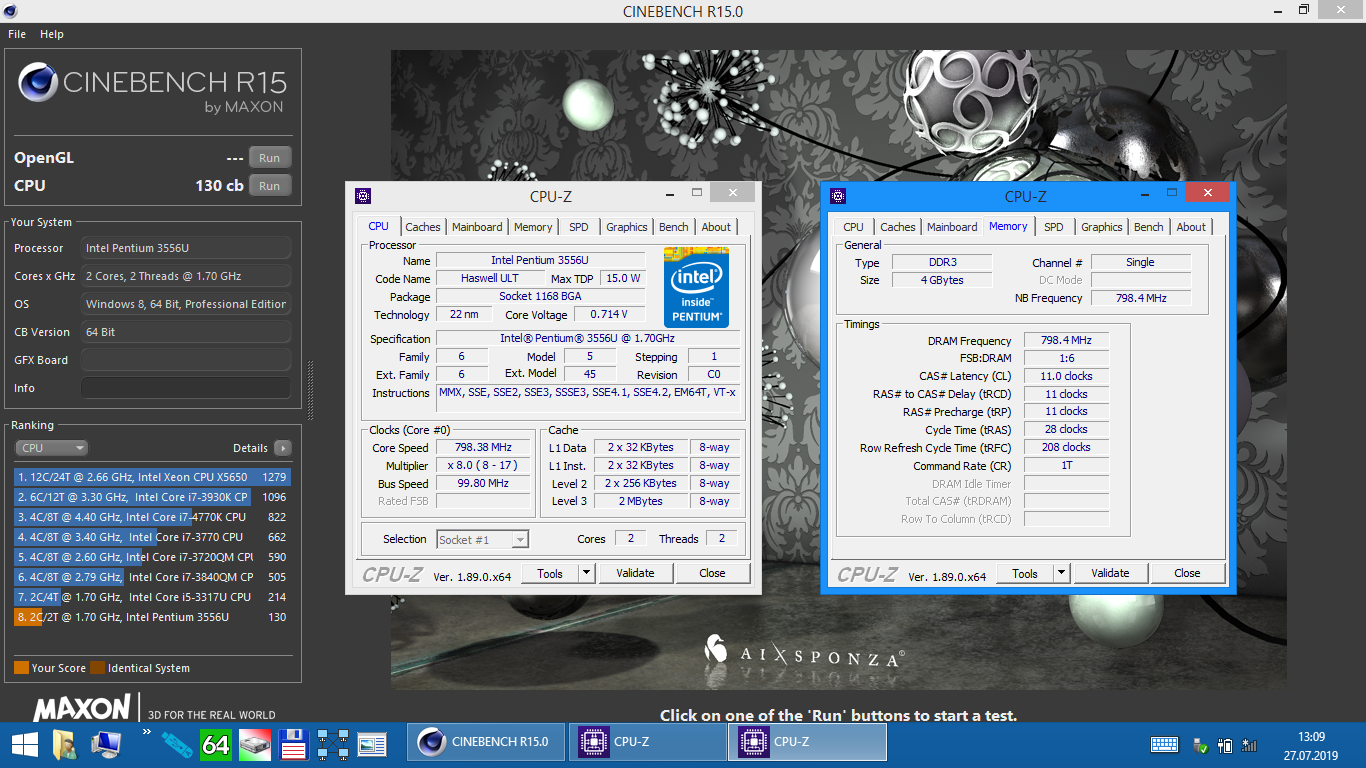The height and width of the screenshot is (768, 1366).
Task: Open Graphics tab in left CPU-Z window
Action: (x=627, y=227)
